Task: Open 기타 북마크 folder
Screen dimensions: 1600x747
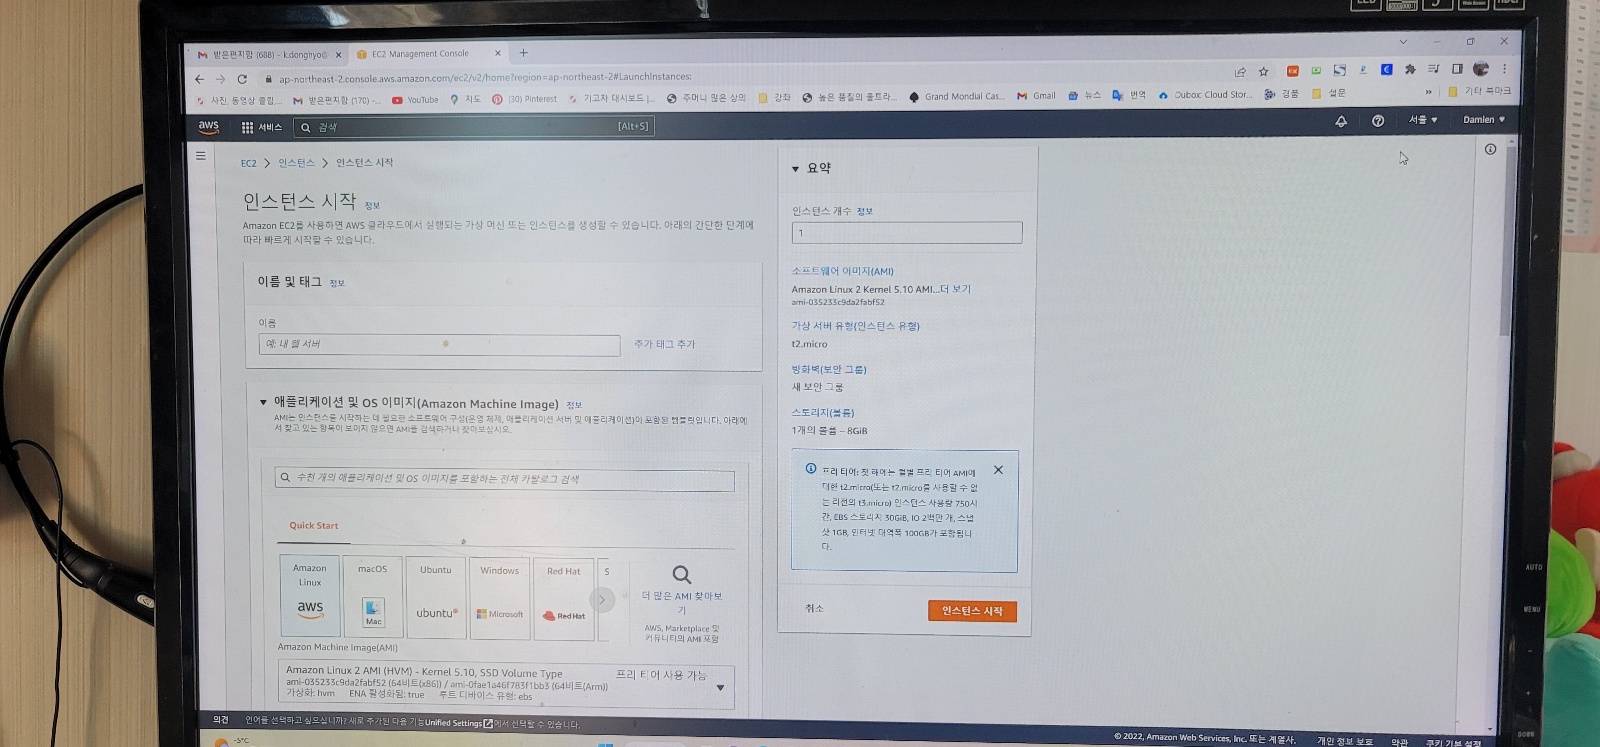Action: click(x=1479, y=91)
